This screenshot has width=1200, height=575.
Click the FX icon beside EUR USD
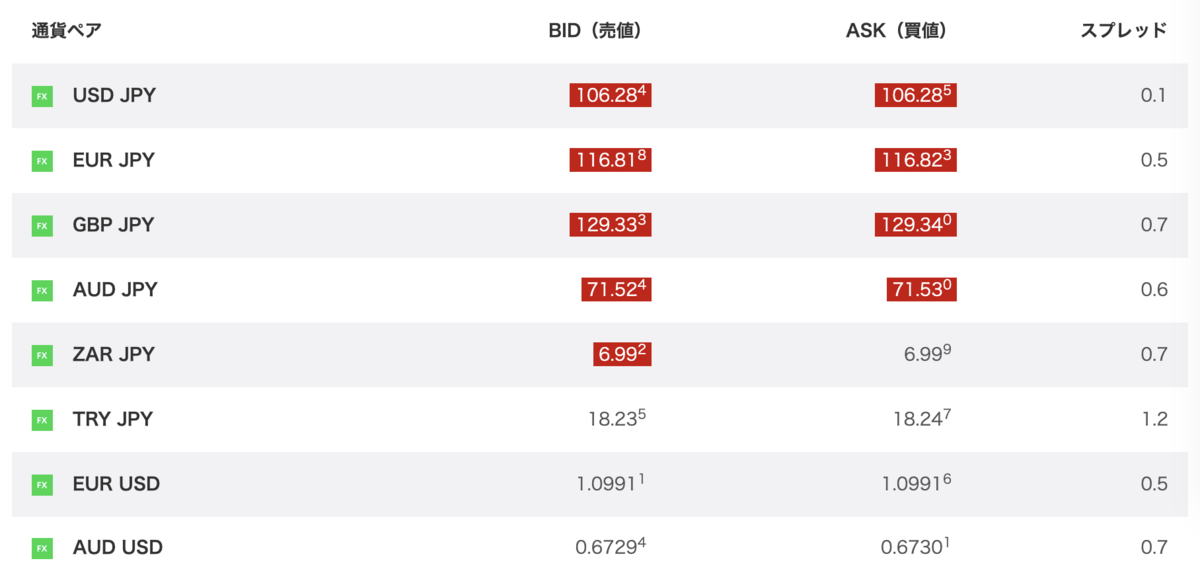pos(42,485)
